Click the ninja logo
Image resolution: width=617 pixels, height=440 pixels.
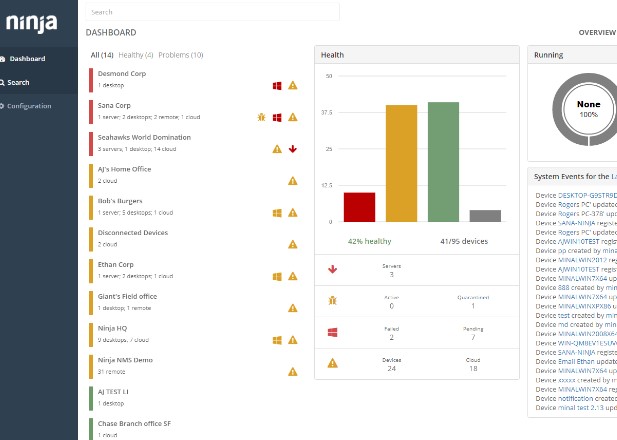31,24
